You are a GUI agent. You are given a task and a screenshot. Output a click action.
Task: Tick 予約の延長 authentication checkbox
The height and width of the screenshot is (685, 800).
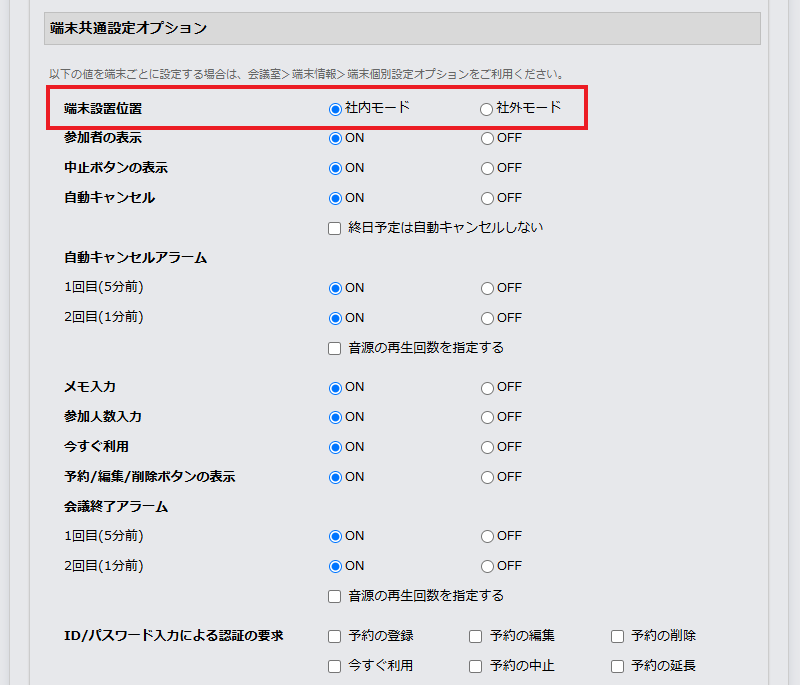(617, 666)
